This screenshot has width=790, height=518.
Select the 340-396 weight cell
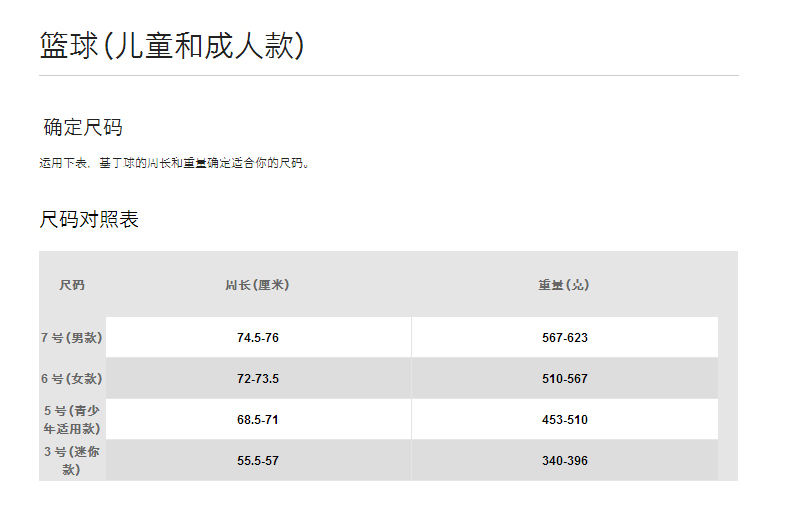tap(565, 461)
